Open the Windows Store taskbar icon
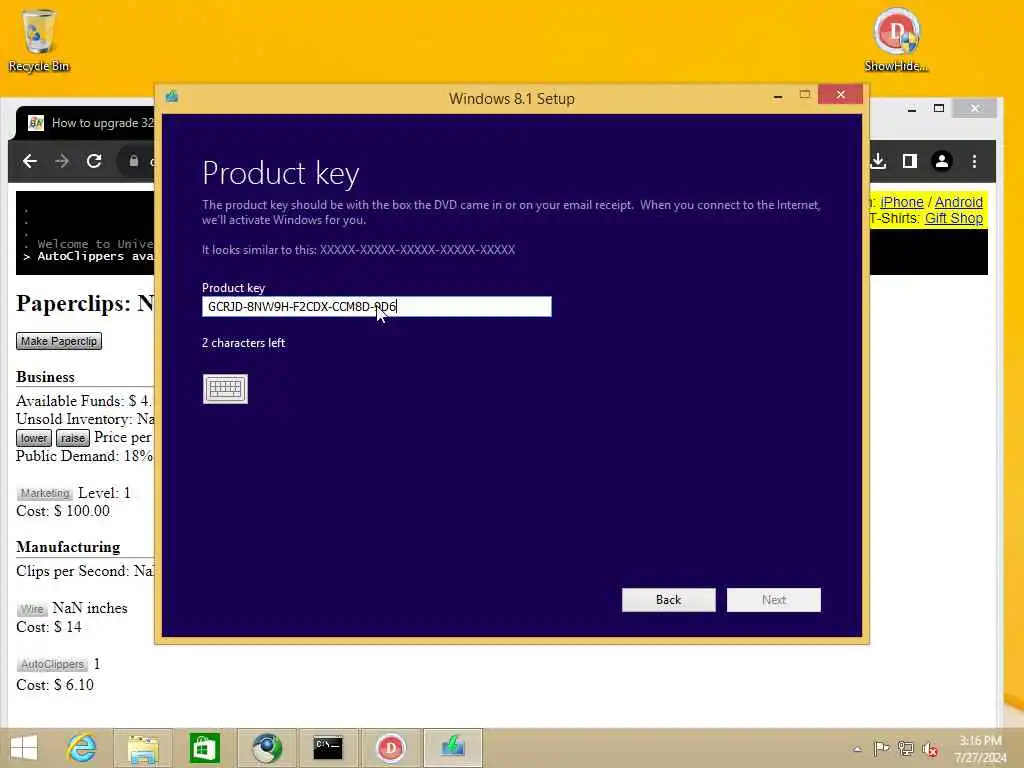This screenshot has width=1024, height=768. [204, 748]
